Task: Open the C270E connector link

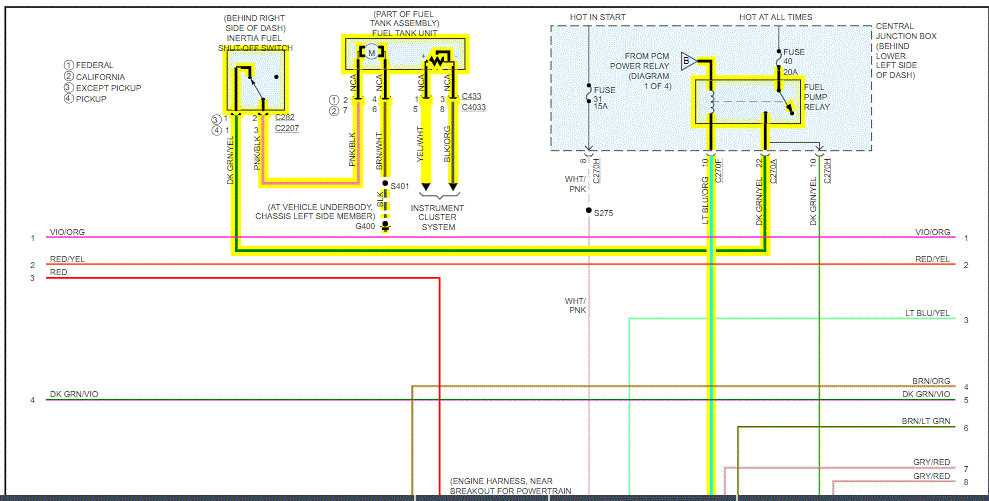Action: (x=720, y=171)
